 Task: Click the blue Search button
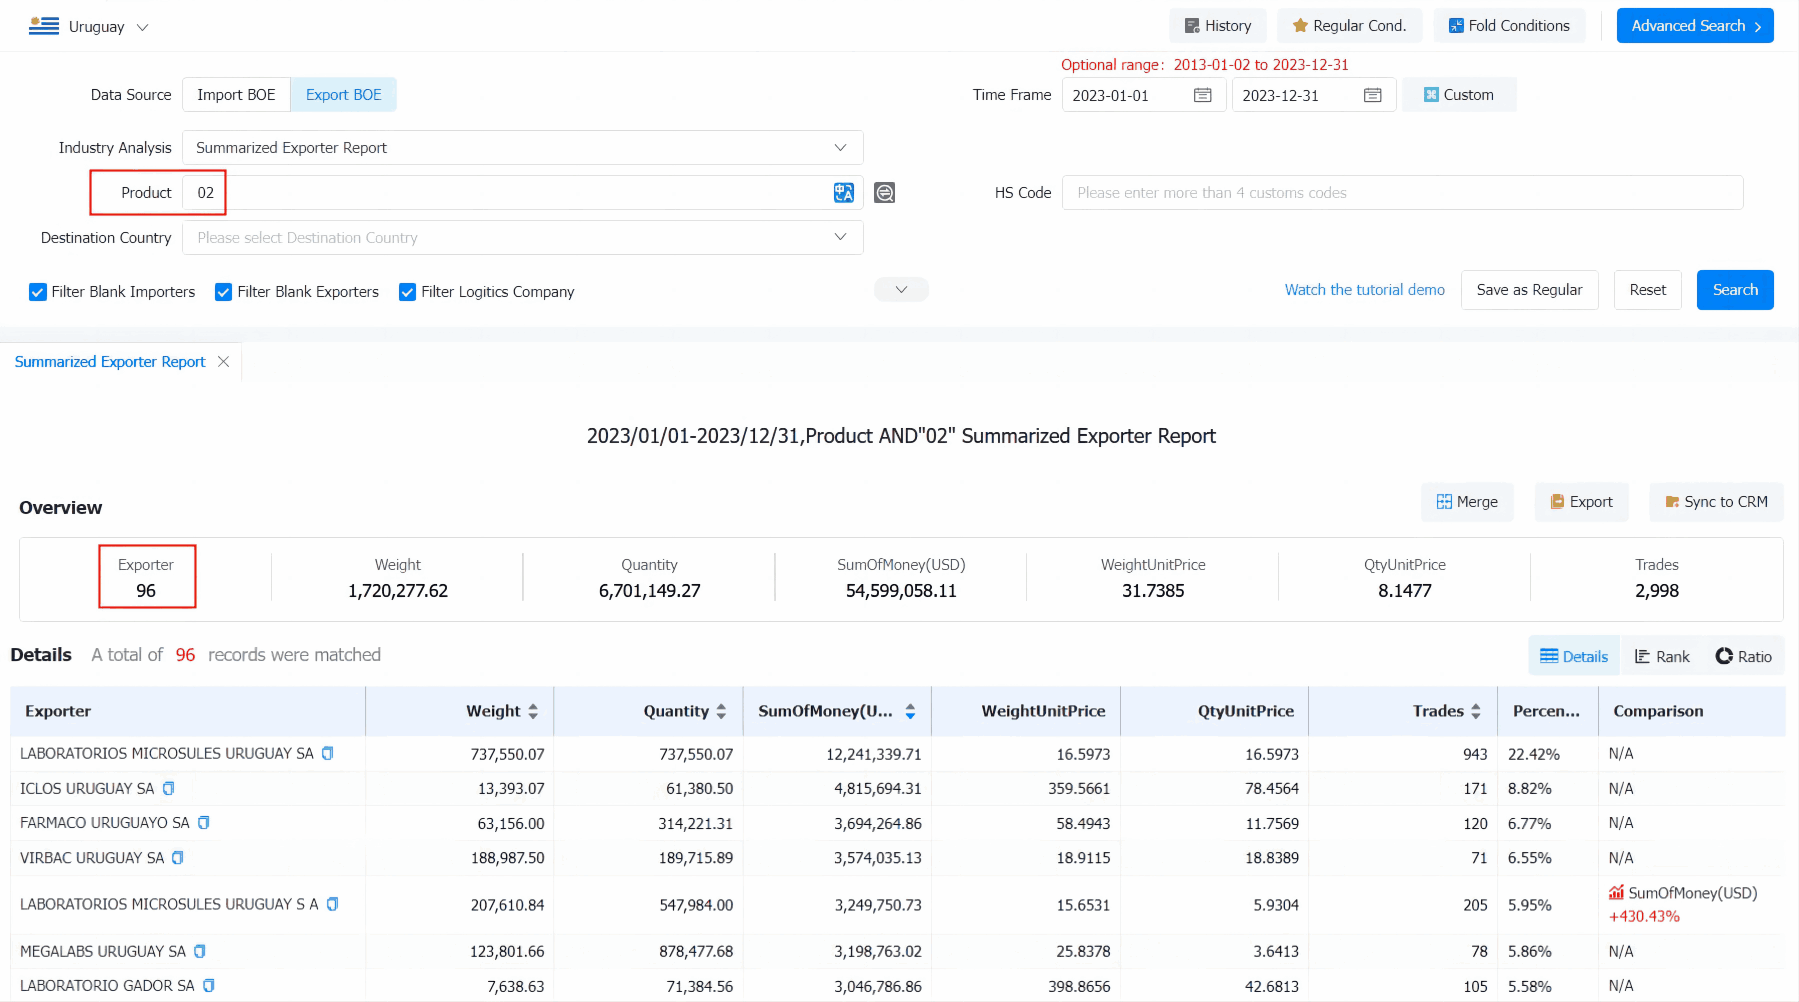(1735, 290)
